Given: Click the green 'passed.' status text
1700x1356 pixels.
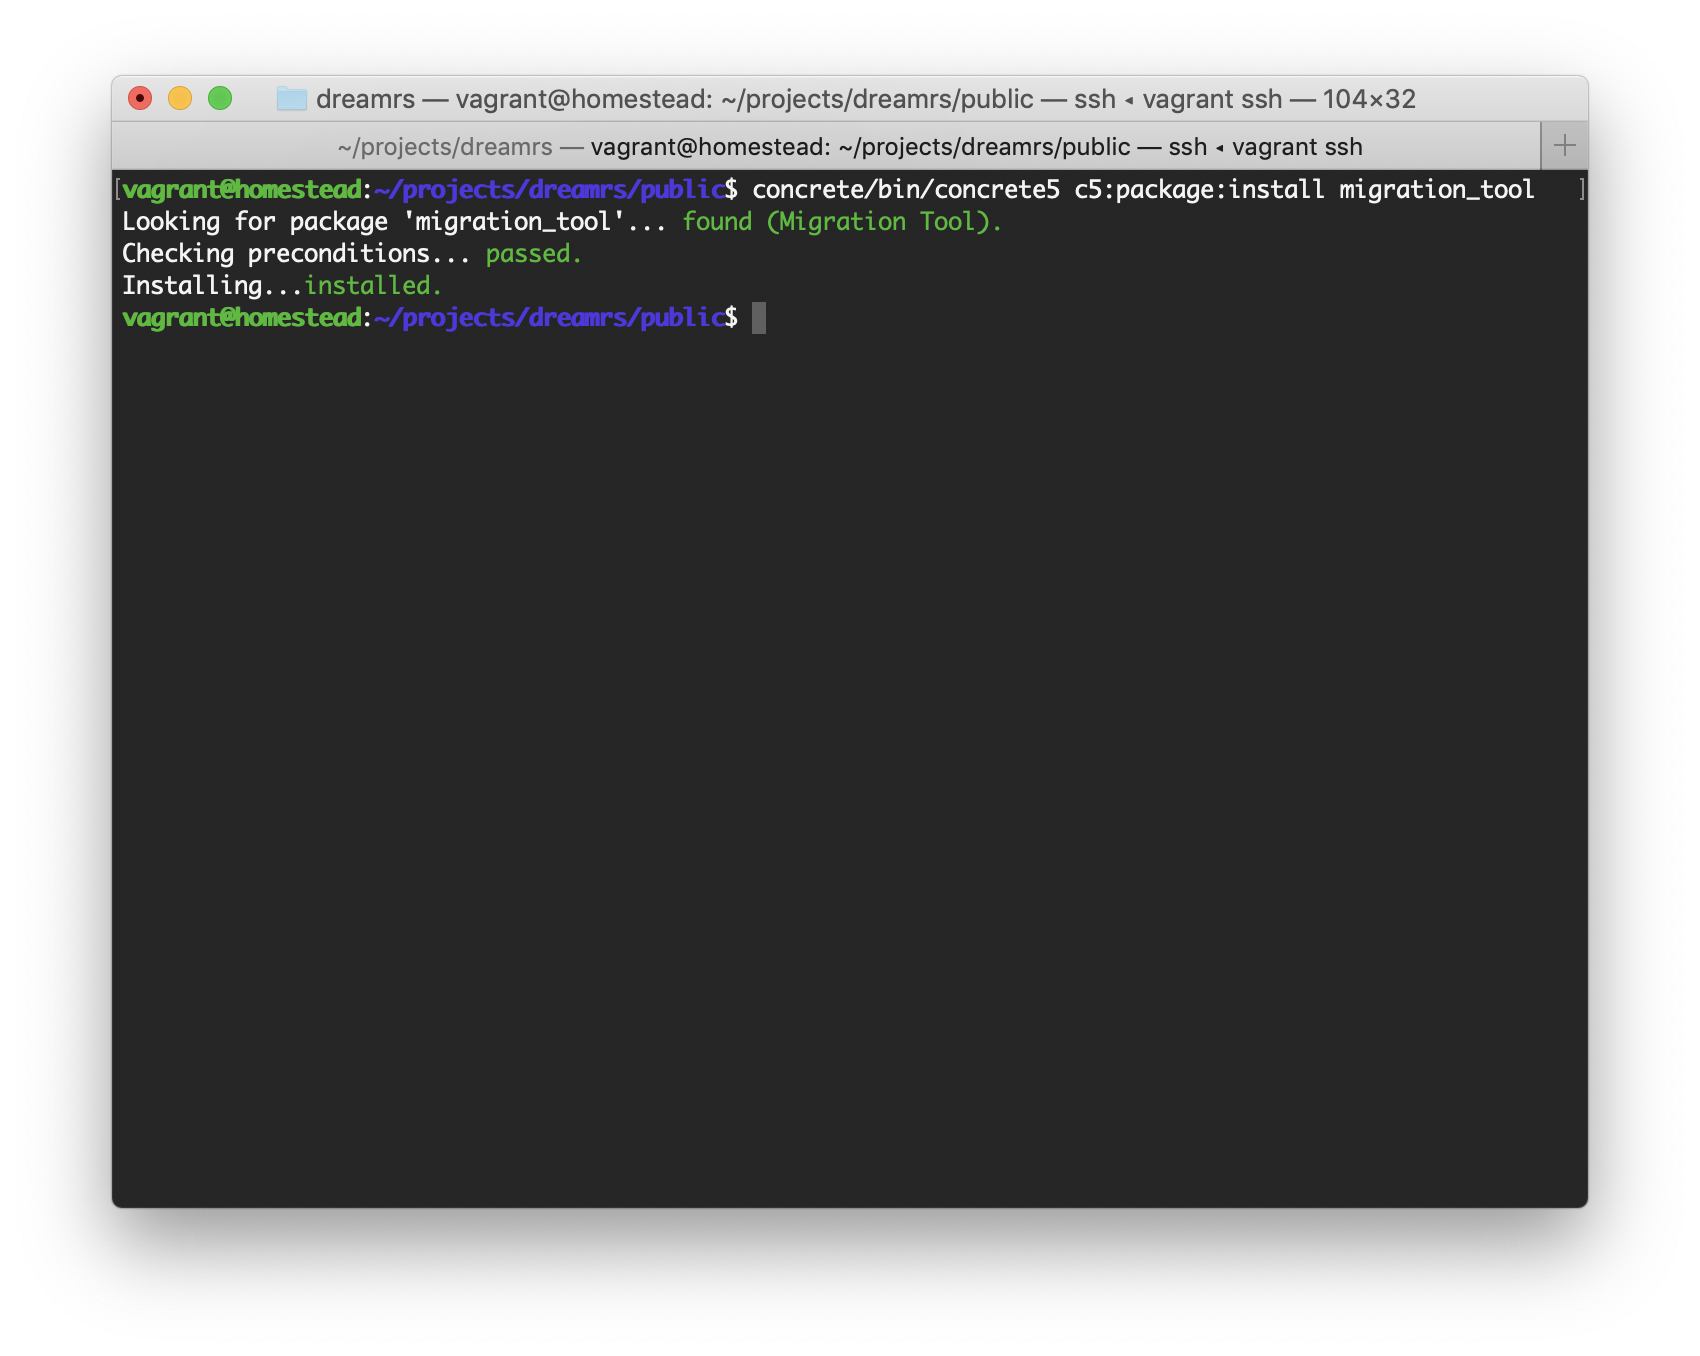Looking at the screenshot, I should coord(533,254).
